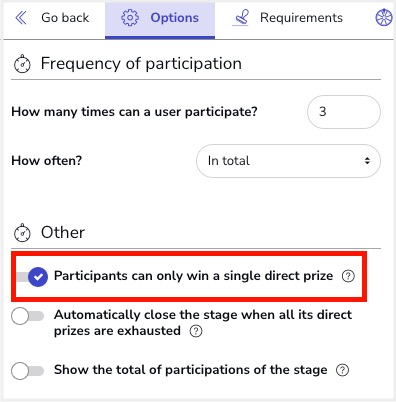Viewport: 396px width, 402px height.
Task: Click stopwatch icon next to Frequency of participation
Action: click(22, 63)
